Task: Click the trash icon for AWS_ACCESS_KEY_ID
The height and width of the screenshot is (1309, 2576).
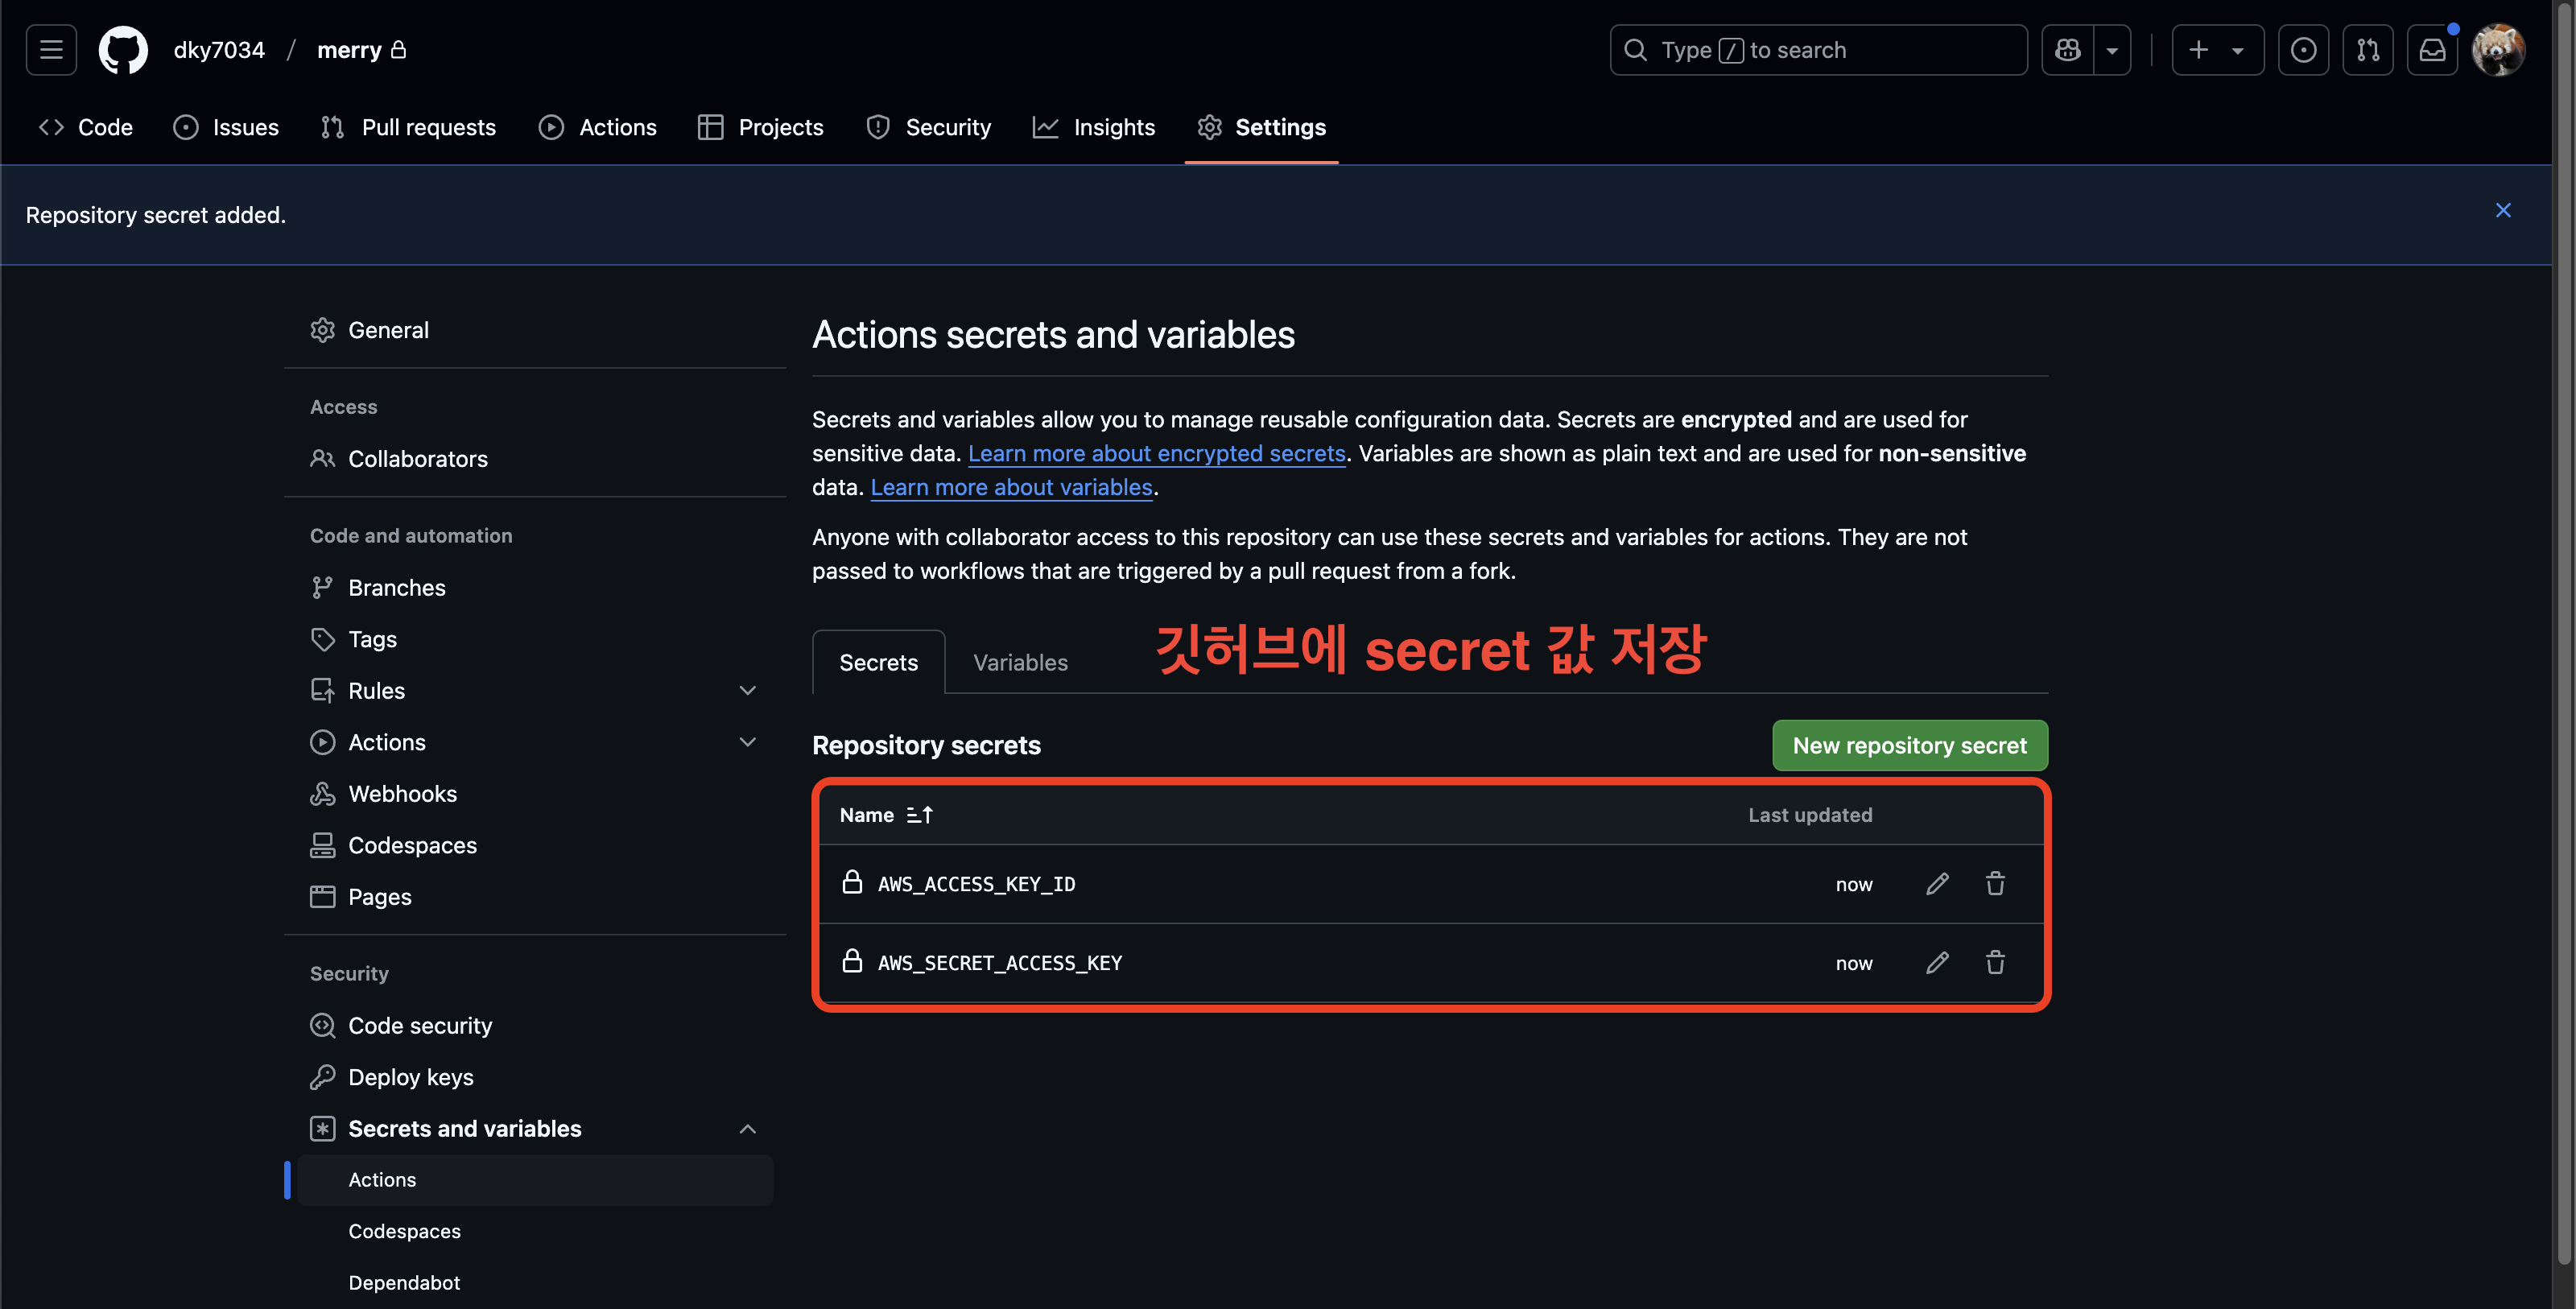Action: click(x=1995, y=884)
